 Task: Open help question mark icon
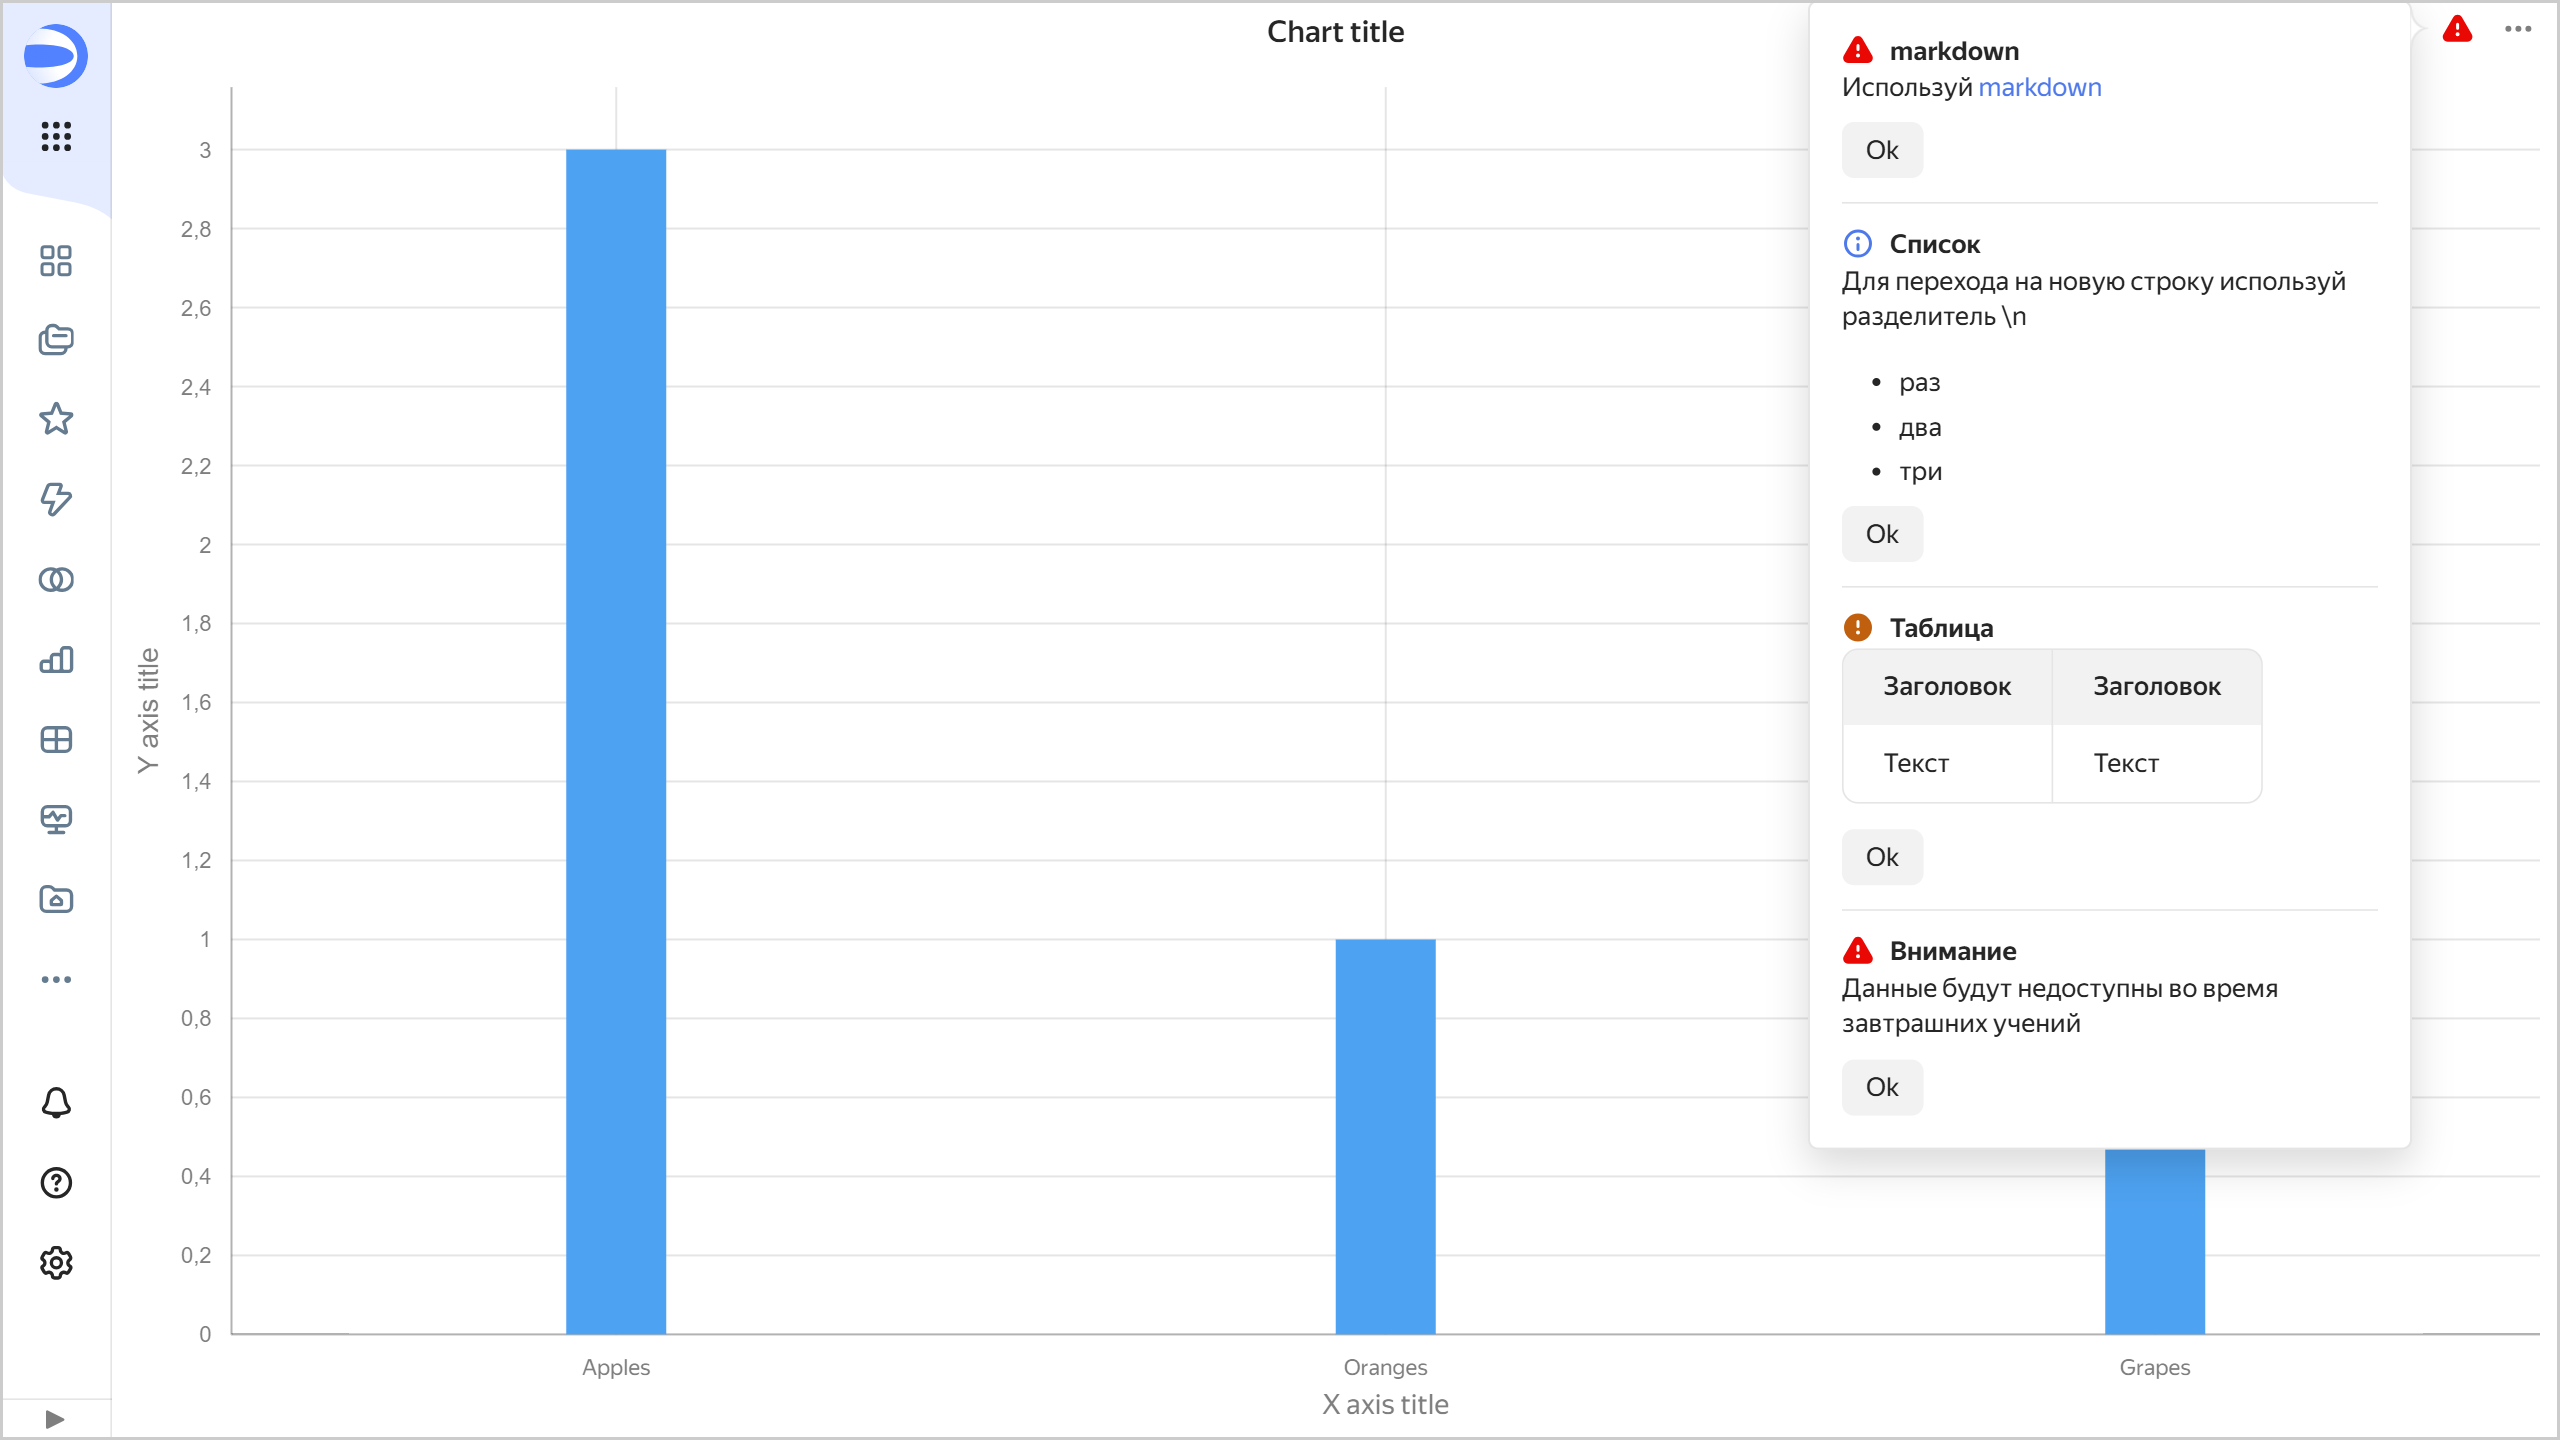56,1183
